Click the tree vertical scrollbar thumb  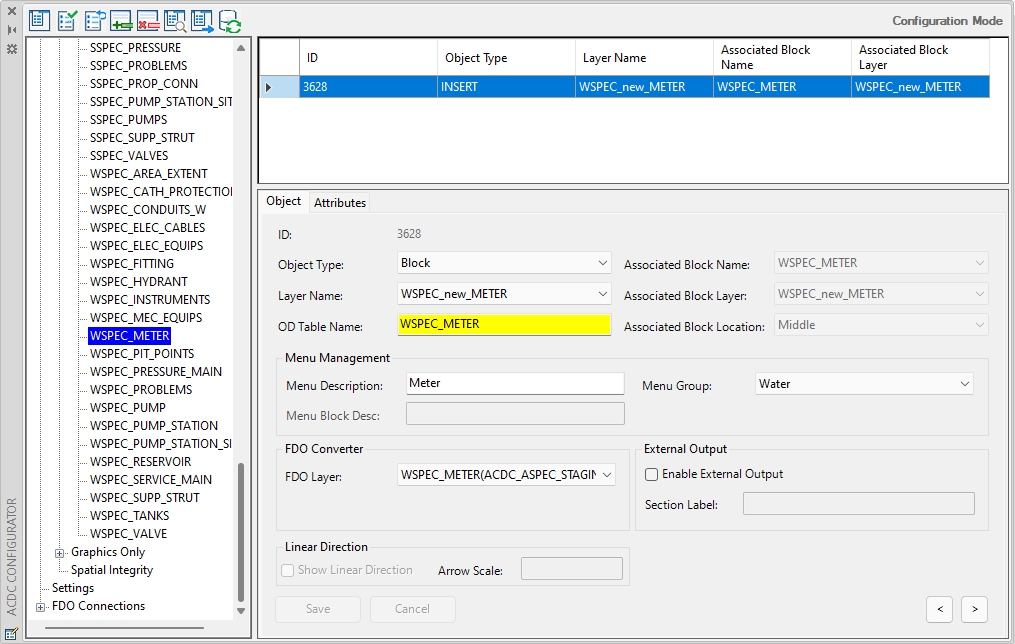(241, 532)
